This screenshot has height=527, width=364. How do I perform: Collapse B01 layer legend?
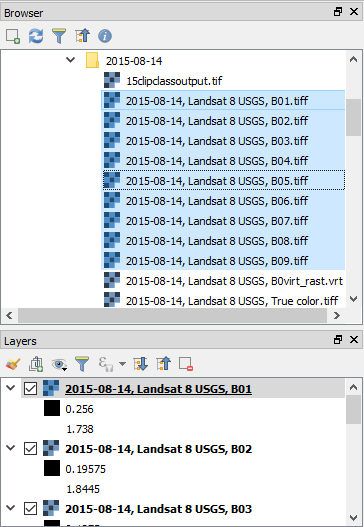[x=11, y=388]
